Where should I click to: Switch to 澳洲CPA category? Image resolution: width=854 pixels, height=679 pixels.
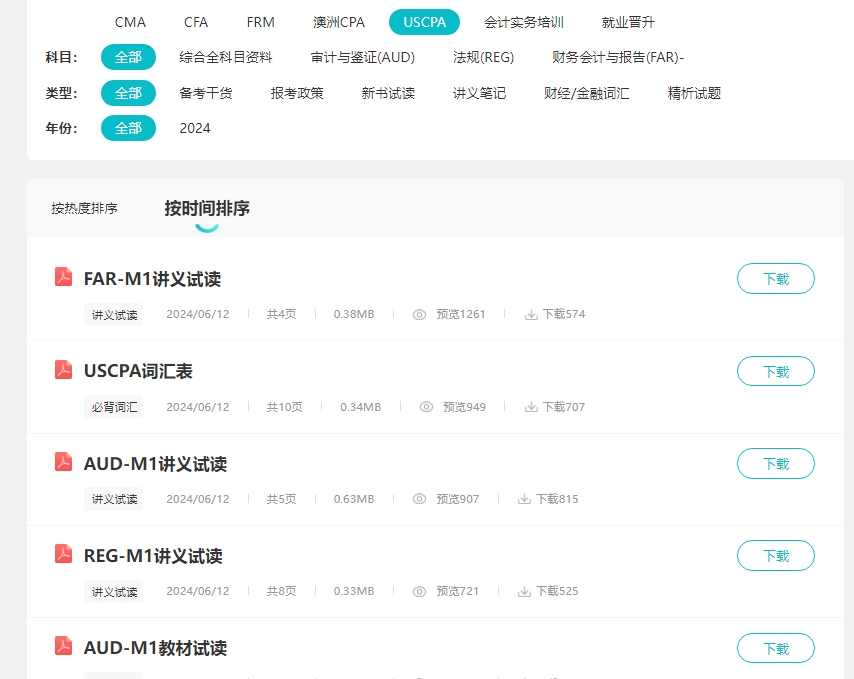coord(339,22)
